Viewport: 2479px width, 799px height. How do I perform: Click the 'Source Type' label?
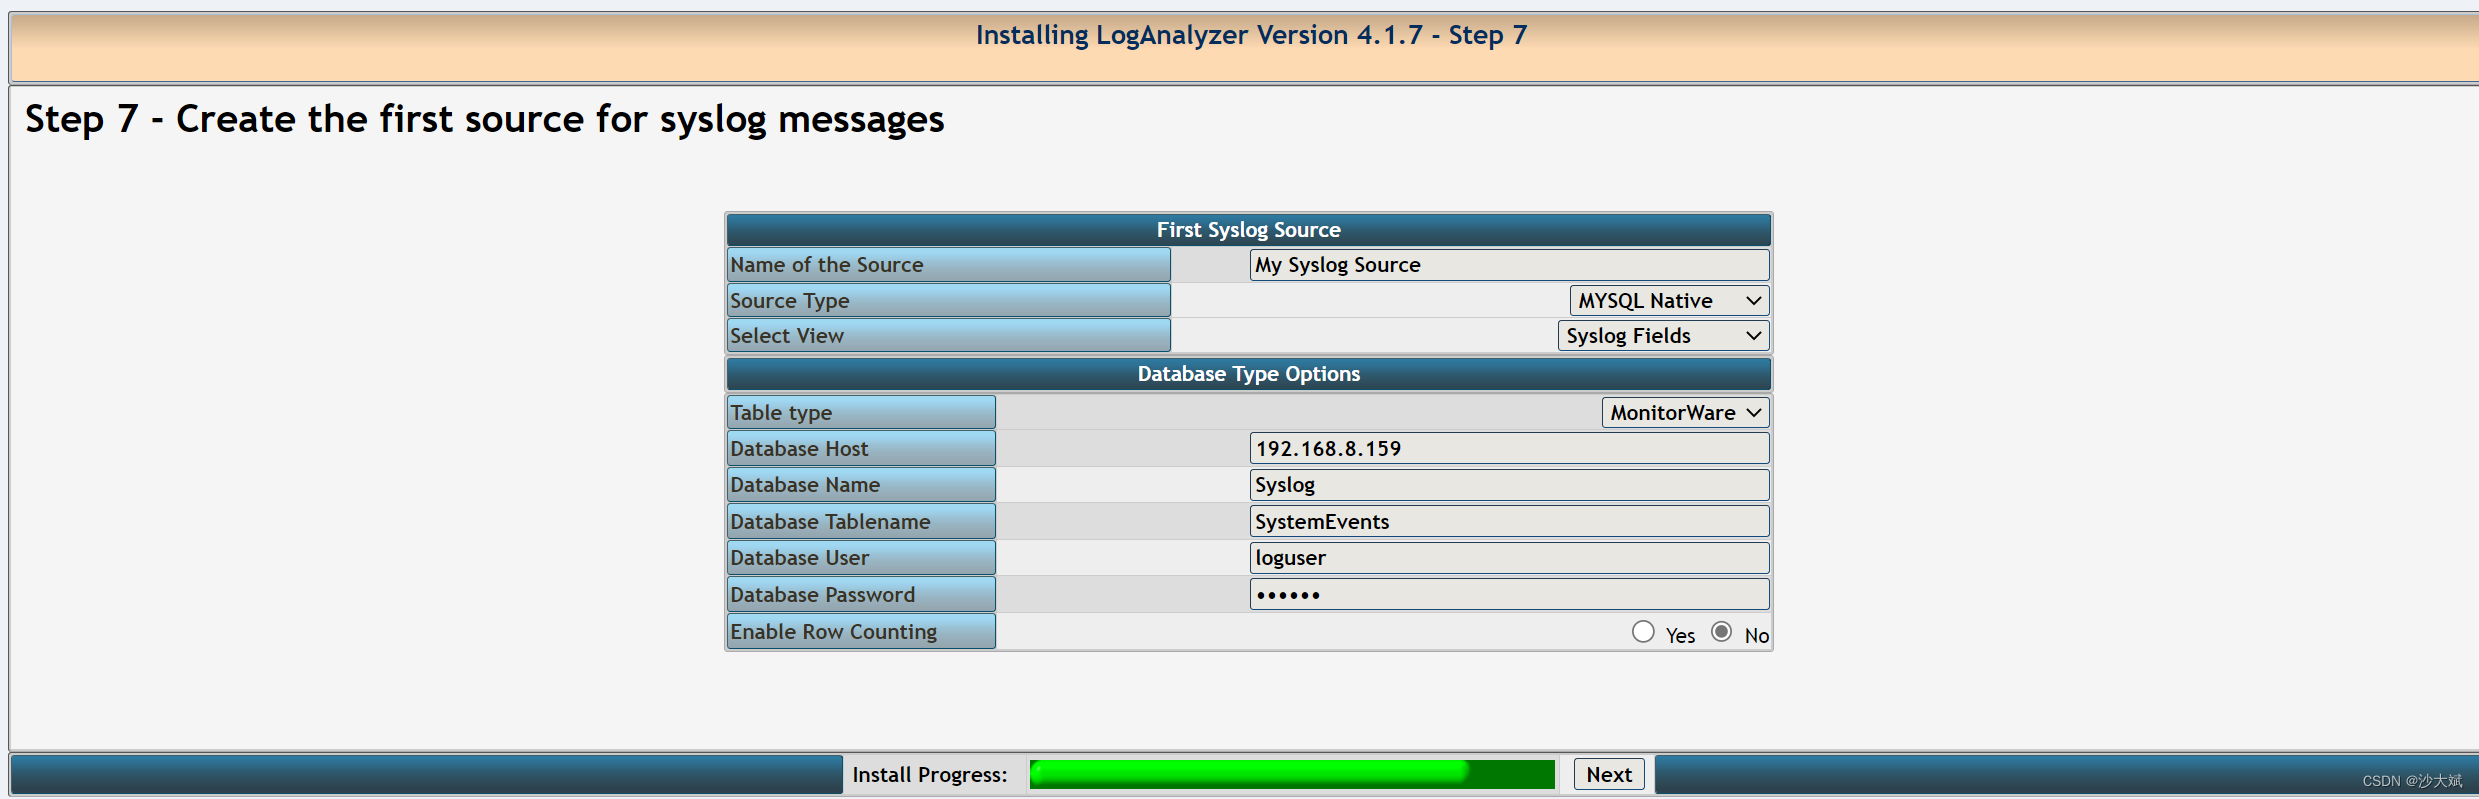click(x=948, y=301)
